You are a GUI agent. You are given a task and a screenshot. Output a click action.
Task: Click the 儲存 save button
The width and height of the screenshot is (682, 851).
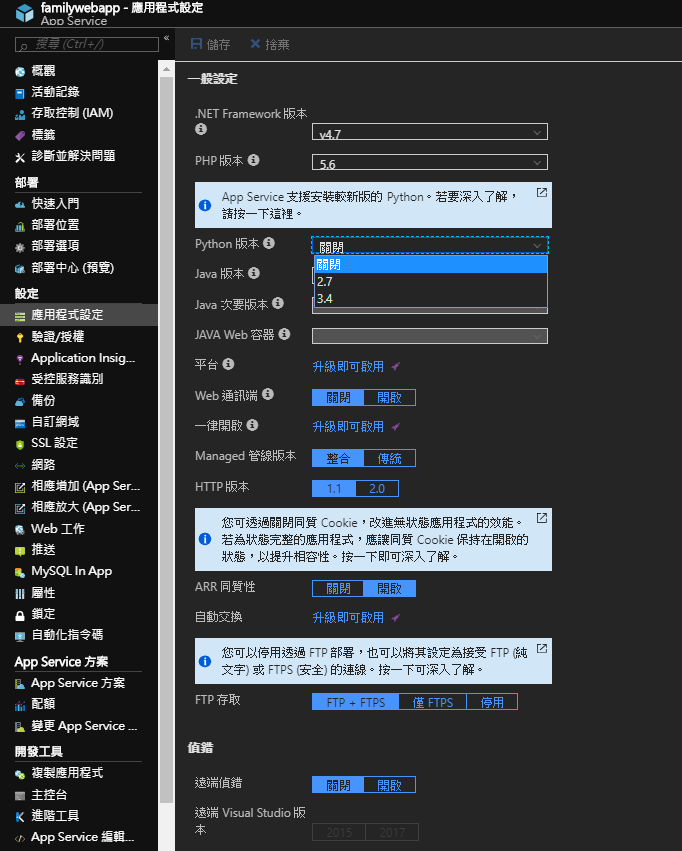coord(211,44)
